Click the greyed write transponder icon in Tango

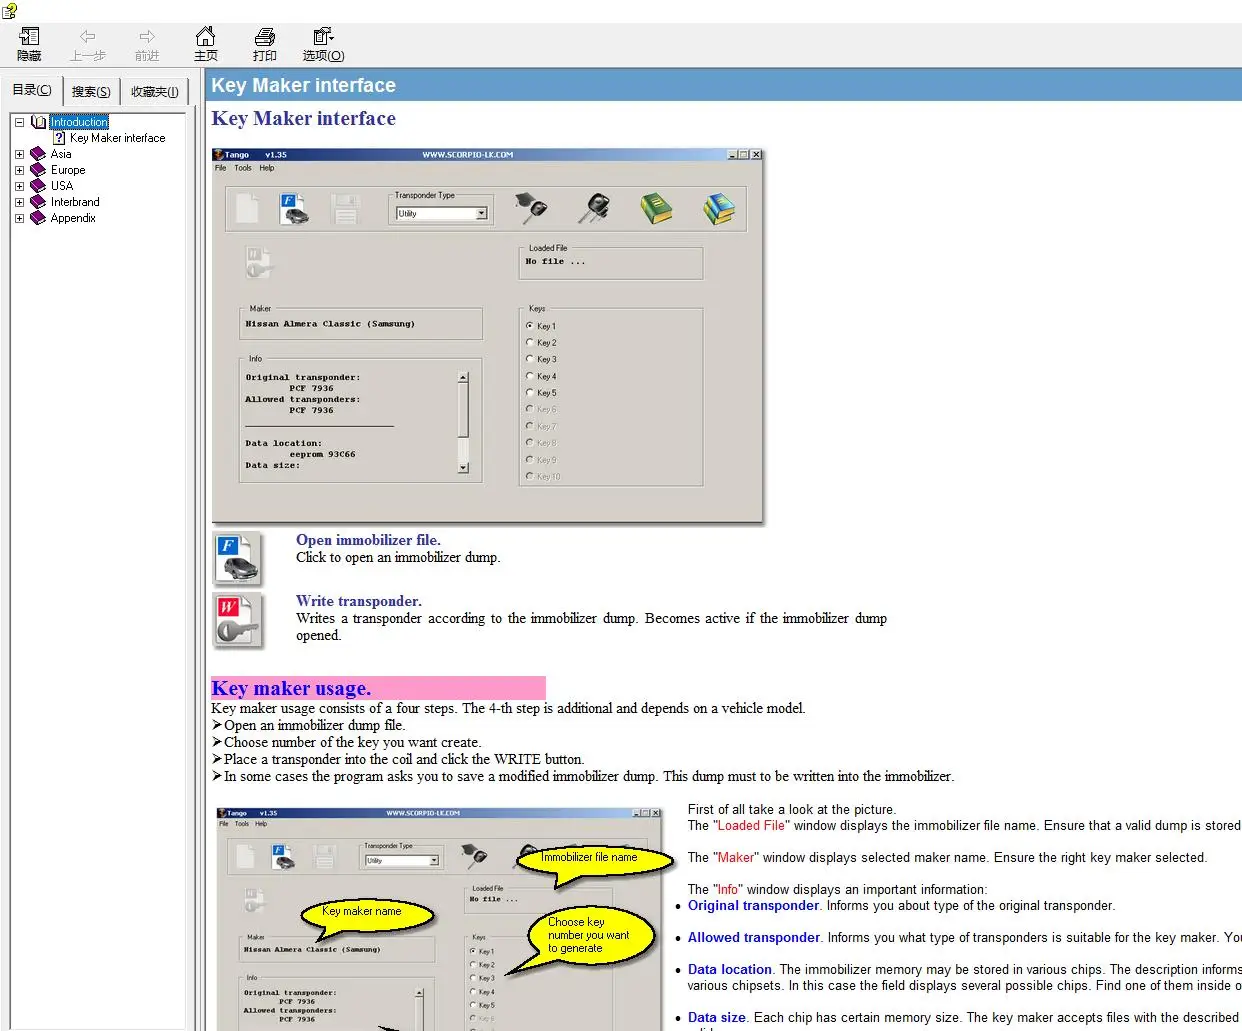(x=257, y=263)
